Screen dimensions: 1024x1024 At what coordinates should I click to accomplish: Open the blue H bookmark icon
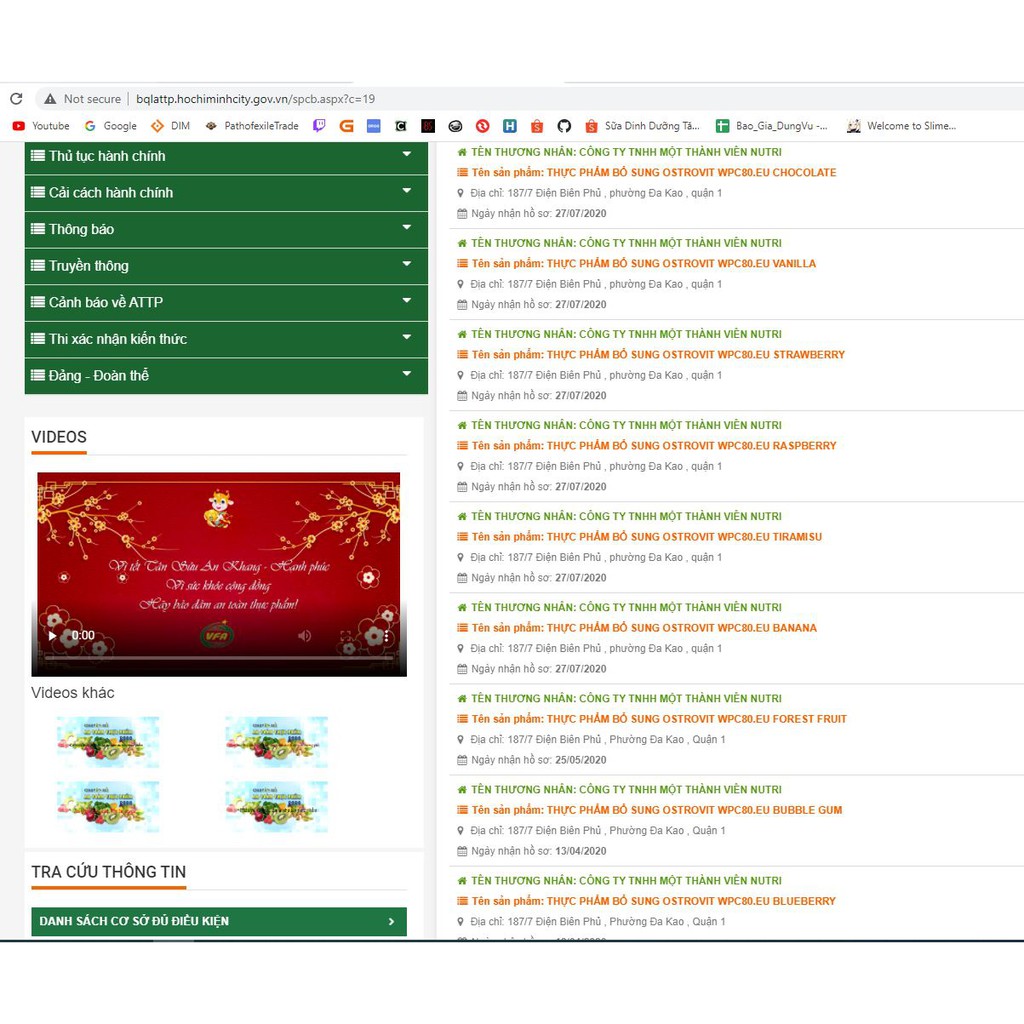pos(510,126)
